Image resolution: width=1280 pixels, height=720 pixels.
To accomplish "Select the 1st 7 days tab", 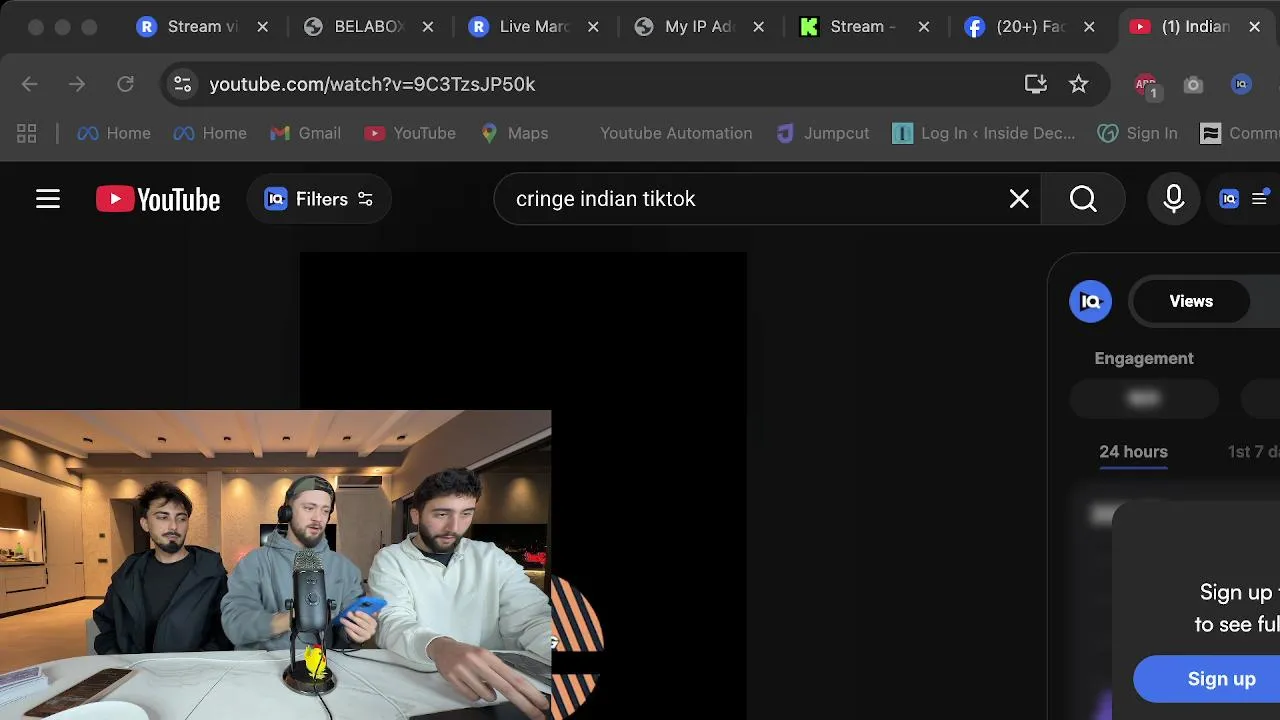I will click(1254, 452).
